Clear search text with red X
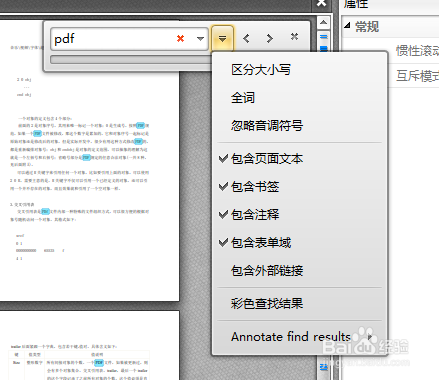439x380 pixels. (180, 39)
